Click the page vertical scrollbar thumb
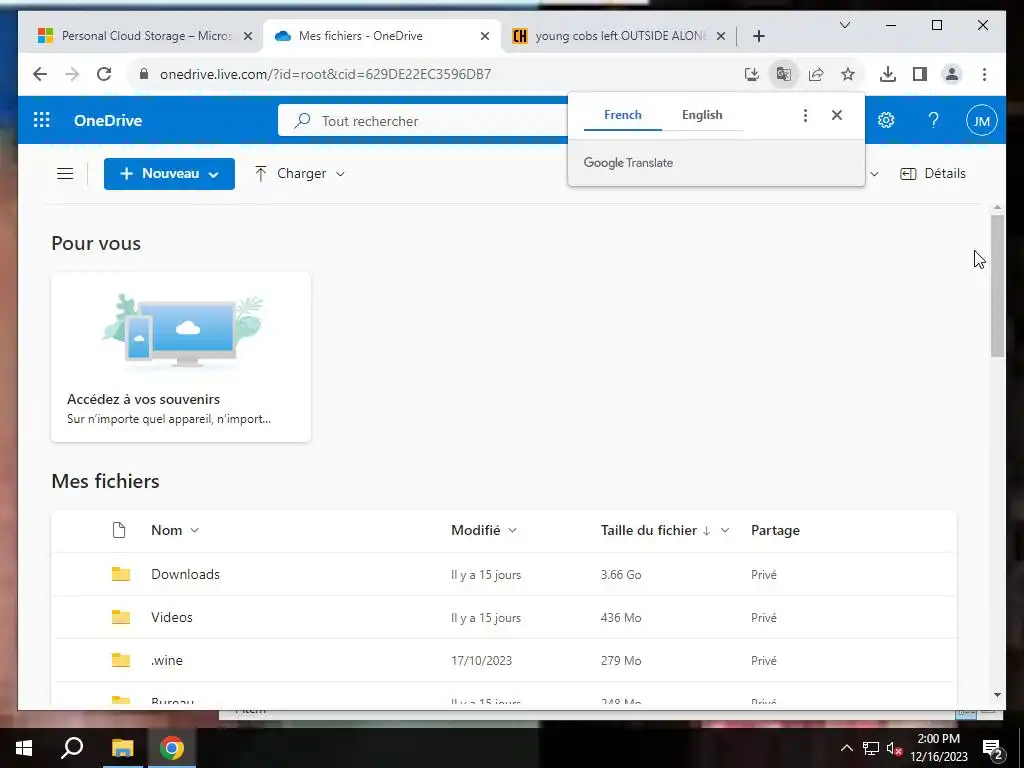Screen dimensions: 1024x768 click(x=997, y=285)
